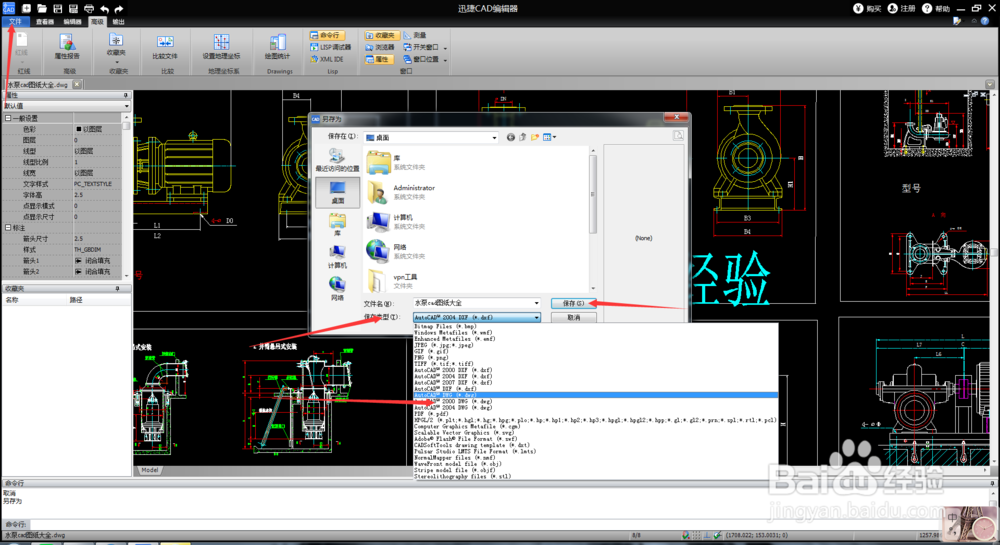Viewport: 1000px width, 545px height.
Task: Expand the 窗口位置 dropdown
Action: pos(445,60)
